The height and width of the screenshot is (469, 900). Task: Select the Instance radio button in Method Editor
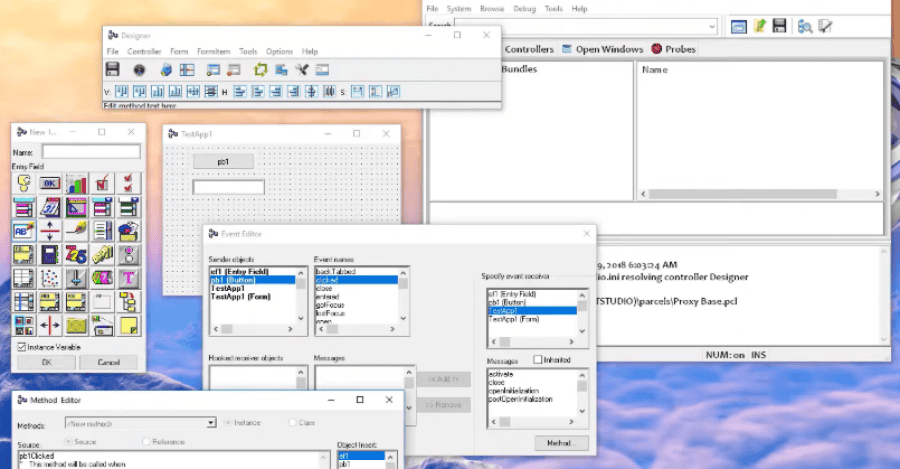(228, 423)
